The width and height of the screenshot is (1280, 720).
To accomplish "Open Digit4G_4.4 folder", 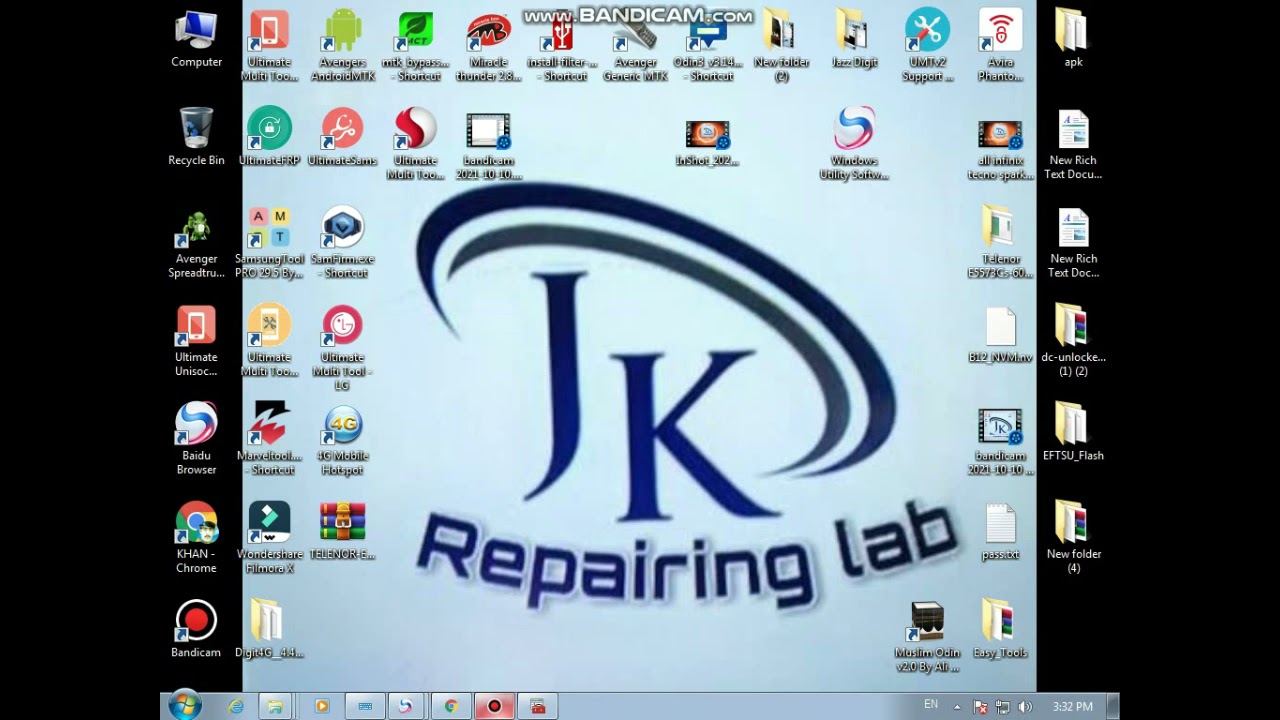I will point(269,628).
